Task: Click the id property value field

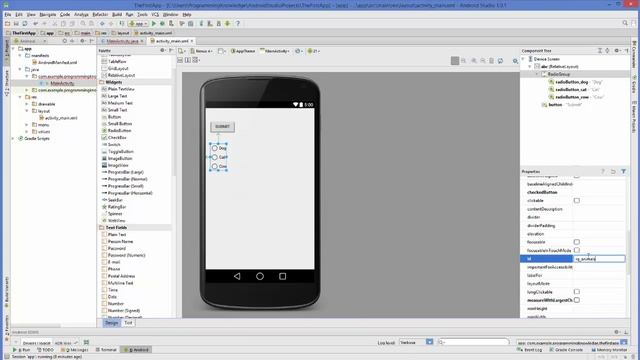Action: click(599, 259)
